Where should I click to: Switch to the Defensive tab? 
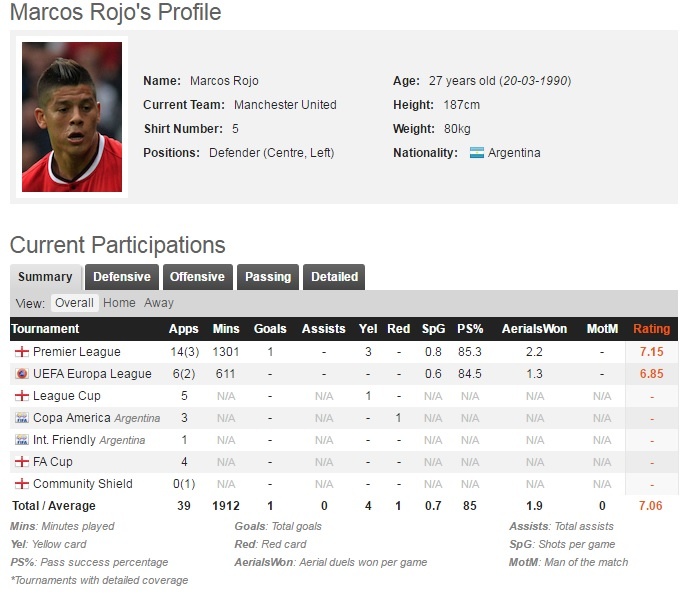(x=122, y=277)
